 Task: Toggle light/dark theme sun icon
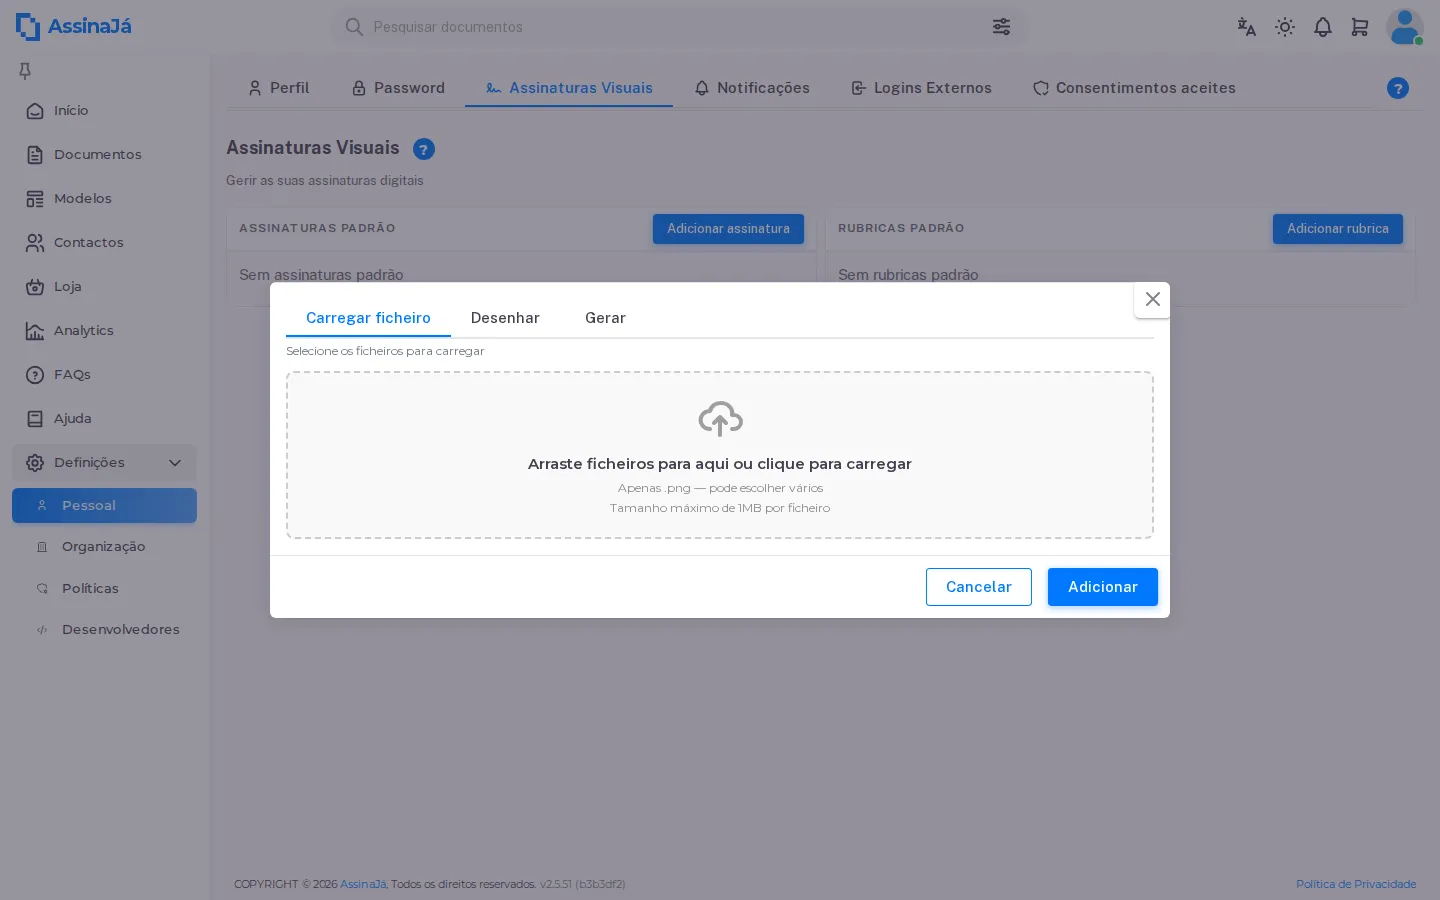click(1285, 27)
